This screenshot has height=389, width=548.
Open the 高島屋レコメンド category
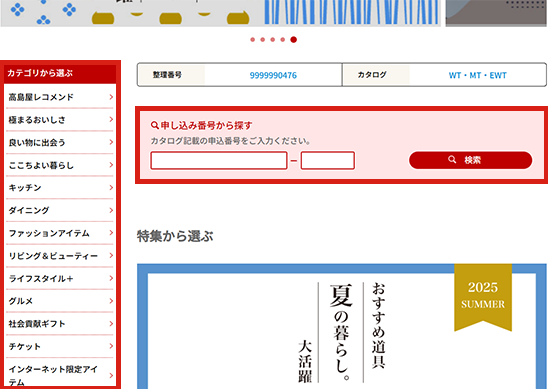(60, 97)
